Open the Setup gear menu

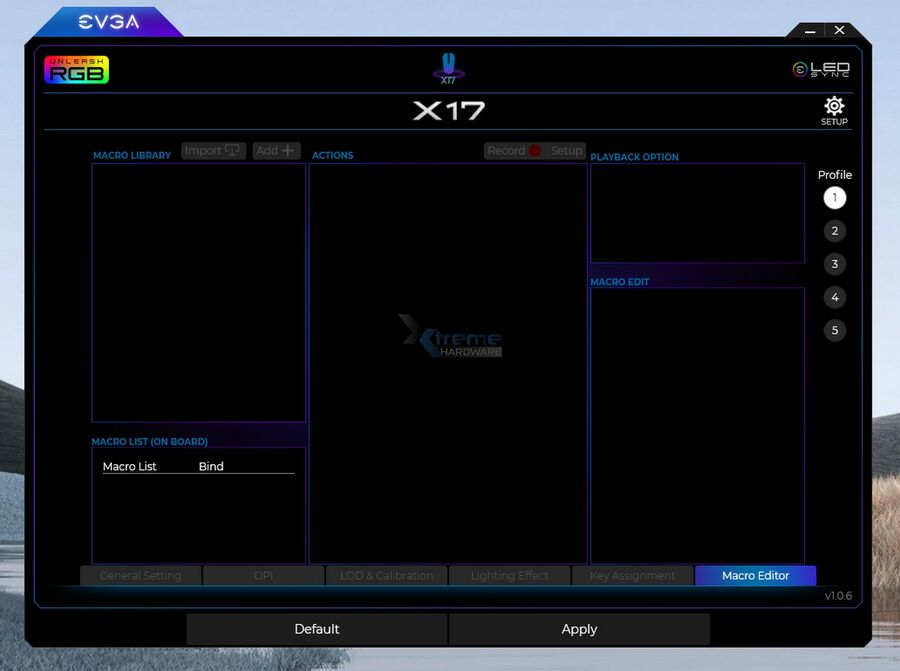tap(834, 104)
